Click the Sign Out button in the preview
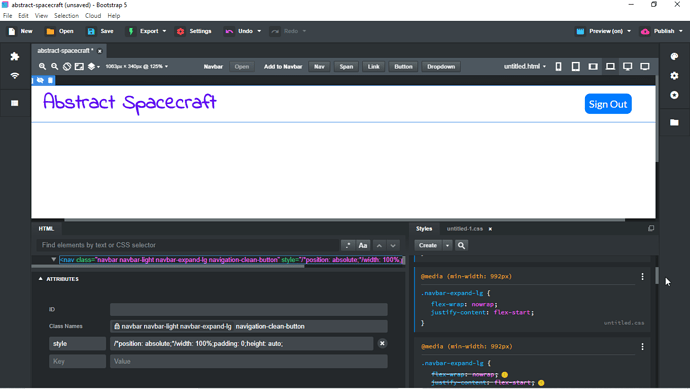690x389 pixels. pos(608,104)
